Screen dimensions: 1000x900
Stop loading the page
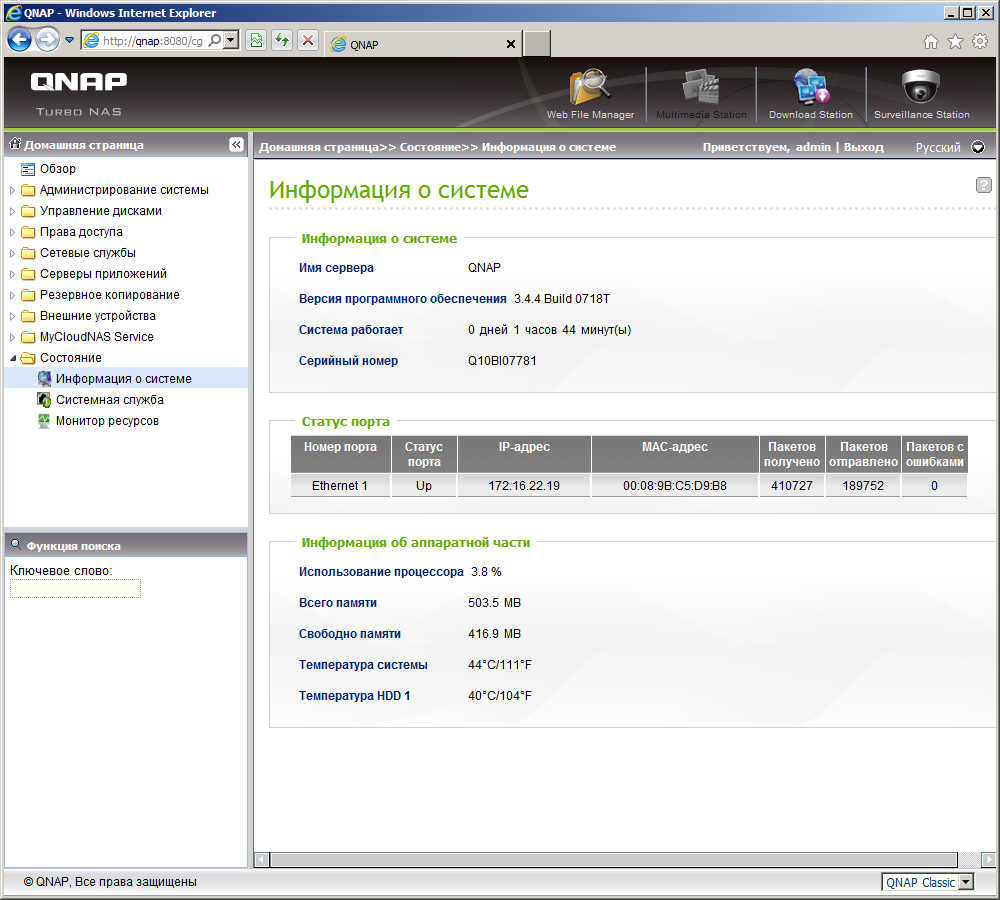coord(308,40)
